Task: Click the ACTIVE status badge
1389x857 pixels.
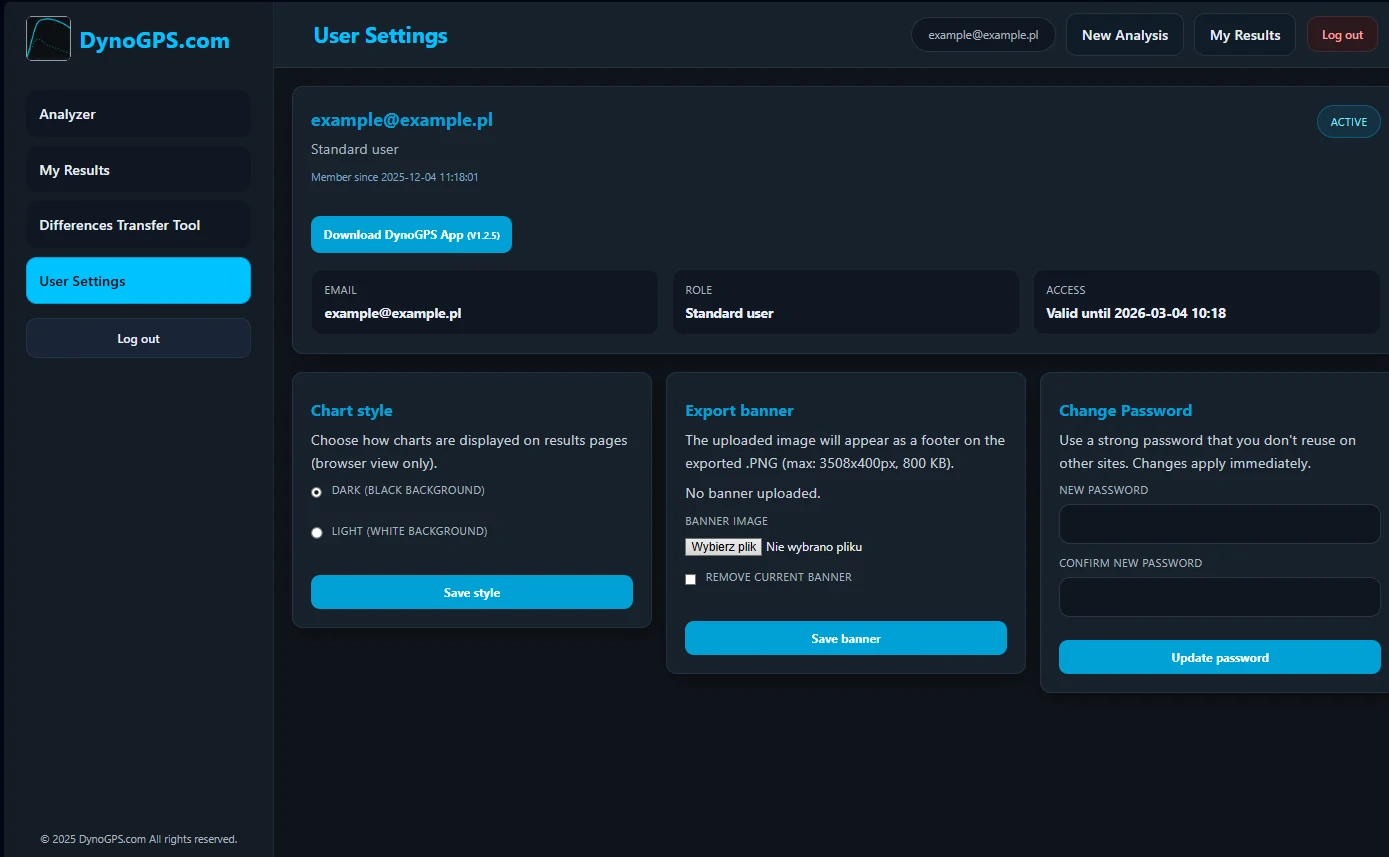Action: coord(1348,122)
